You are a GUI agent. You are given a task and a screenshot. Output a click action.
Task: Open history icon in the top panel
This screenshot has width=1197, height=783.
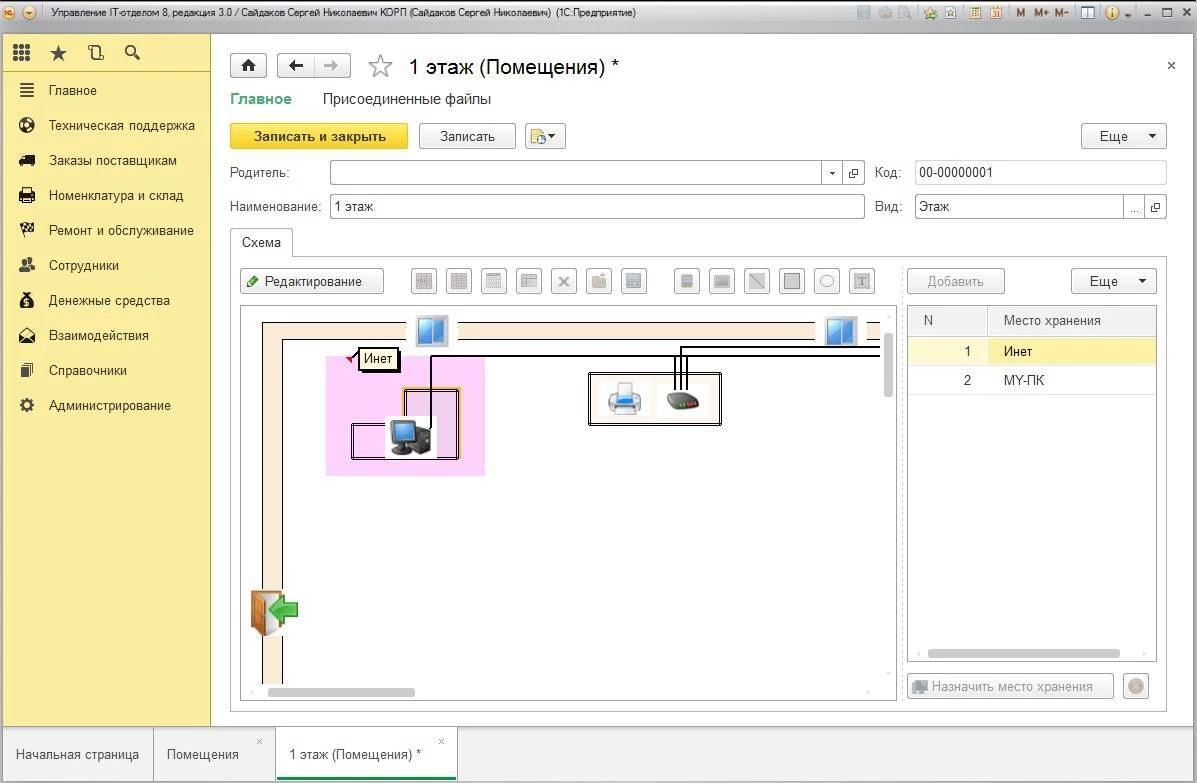[95, 53]
